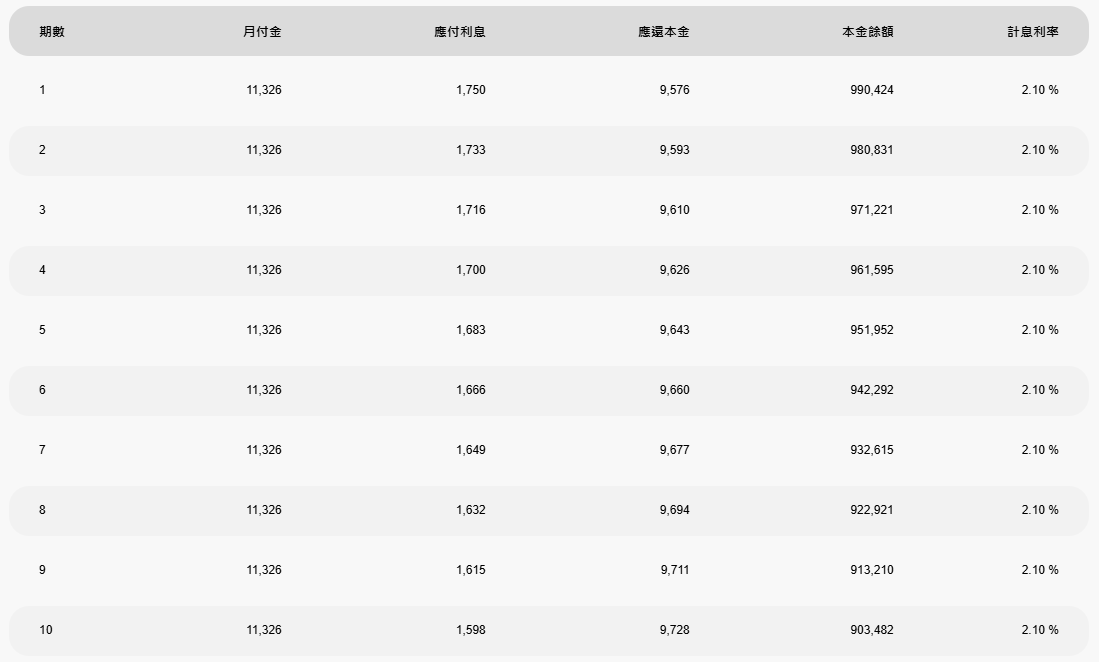Select period 1 row number
The width and height of the screenshot is (1099, 662).
pos(42,90)
